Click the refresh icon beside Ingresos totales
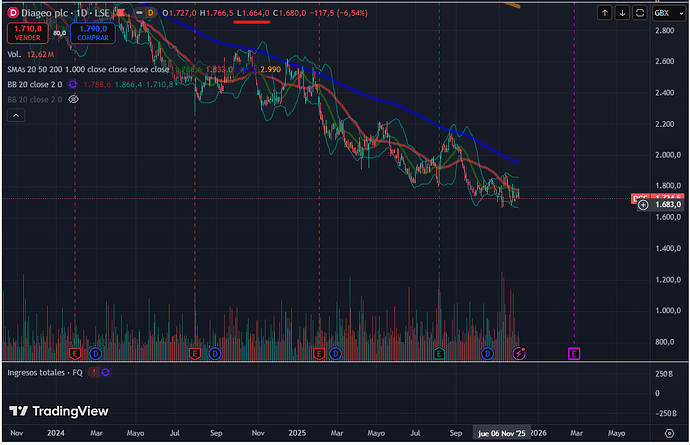Screen dimensions: 690x445 pos(105,372)
